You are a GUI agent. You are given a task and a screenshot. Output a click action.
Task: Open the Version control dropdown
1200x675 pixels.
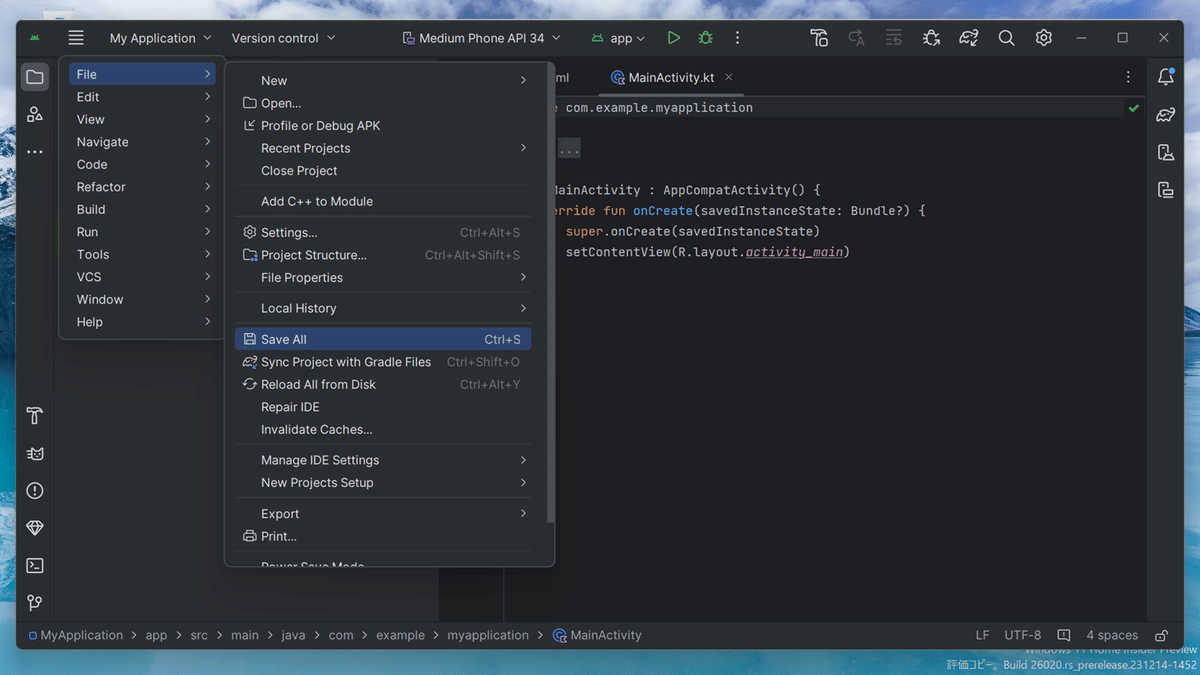[283, 38]
